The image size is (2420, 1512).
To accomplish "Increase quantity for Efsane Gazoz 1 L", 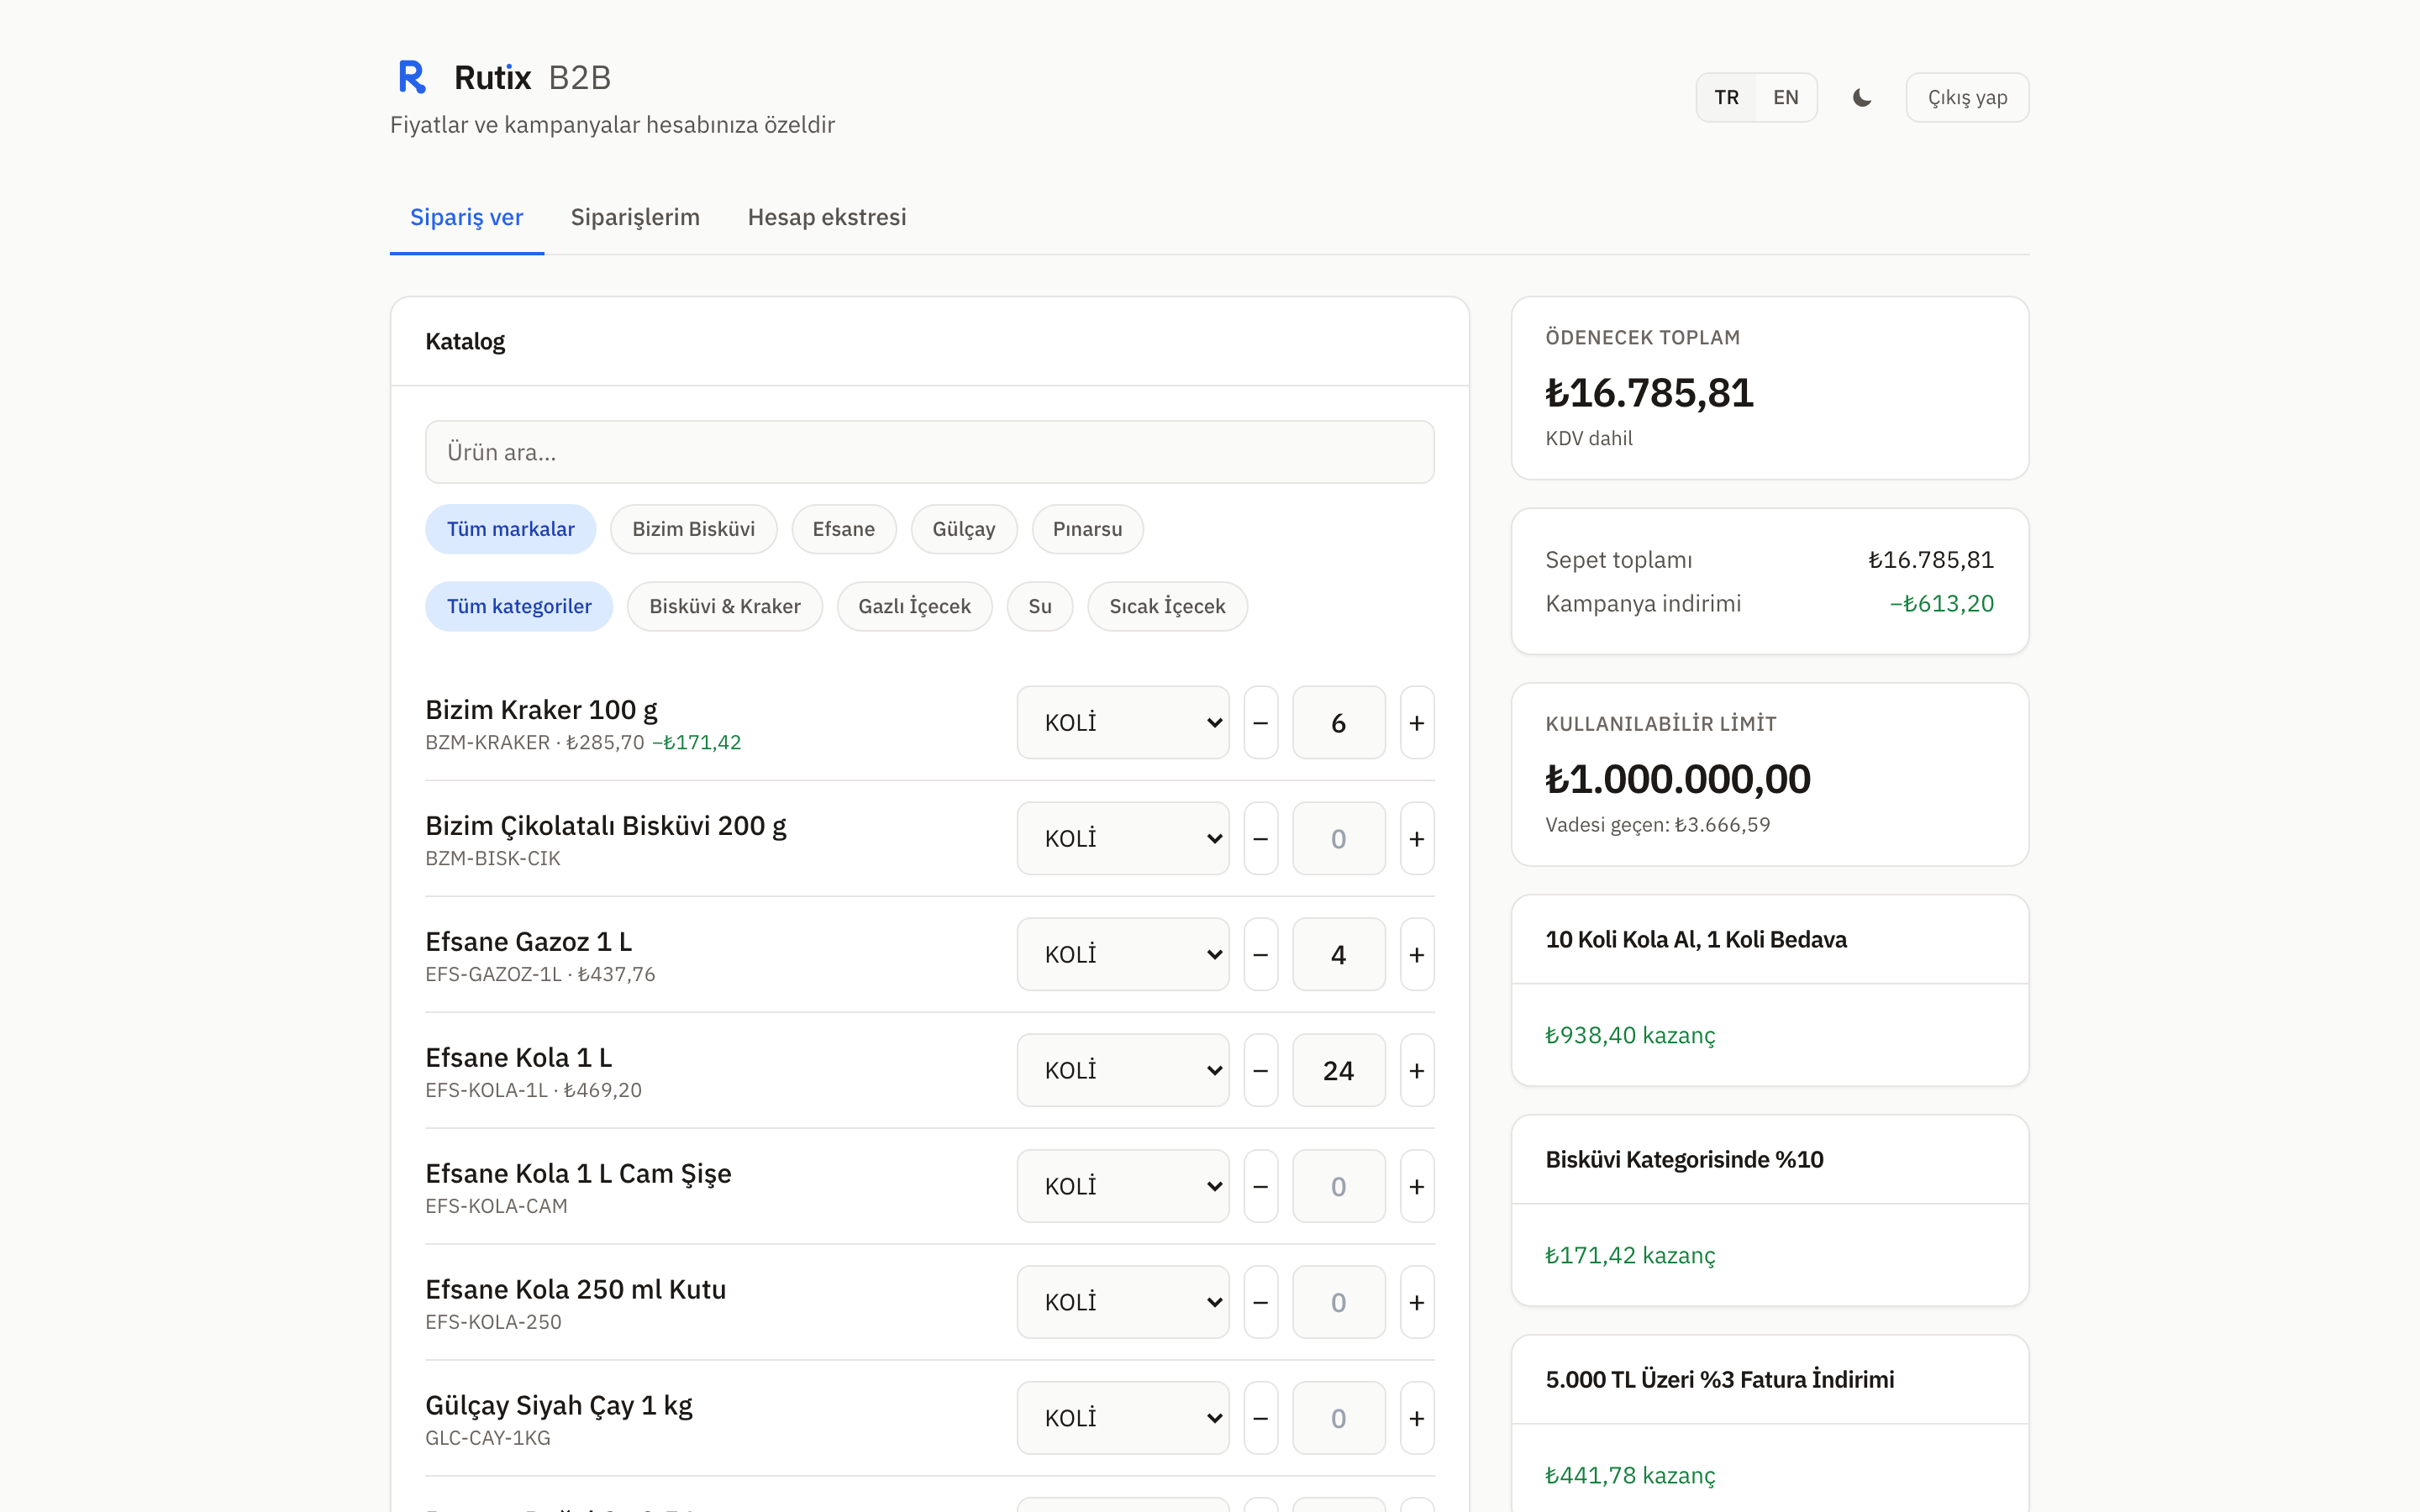I will point(1417,954).
